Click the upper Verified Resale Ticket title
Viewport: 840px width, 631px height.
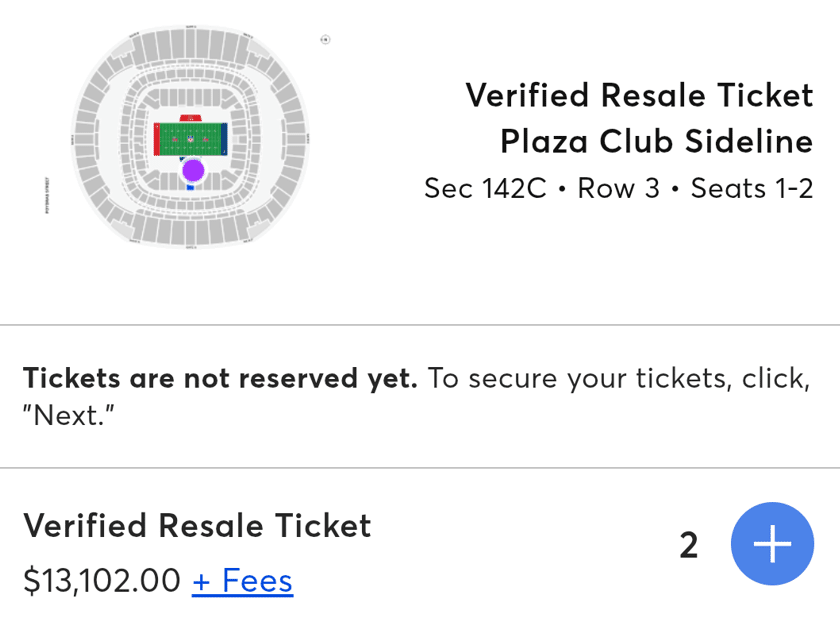[640, 95]
